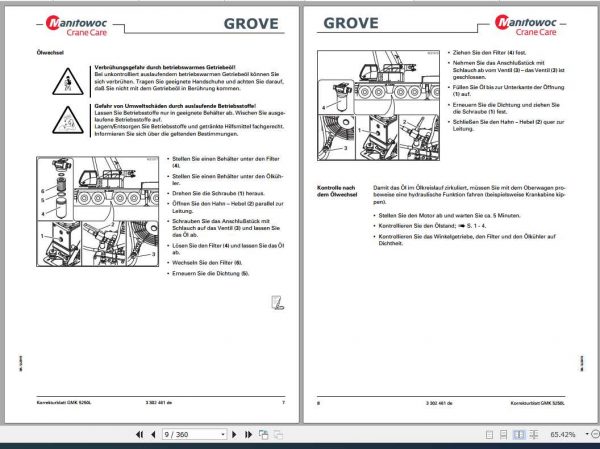Click the zoom out minus icon
The width and height of the screenshot is (600, 449).
(595, 434)
